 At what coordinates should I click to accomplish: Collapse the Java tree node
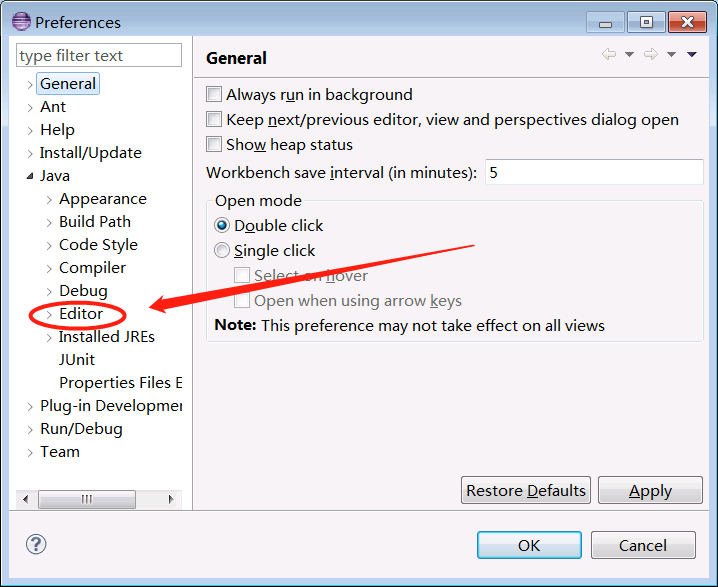30,176
